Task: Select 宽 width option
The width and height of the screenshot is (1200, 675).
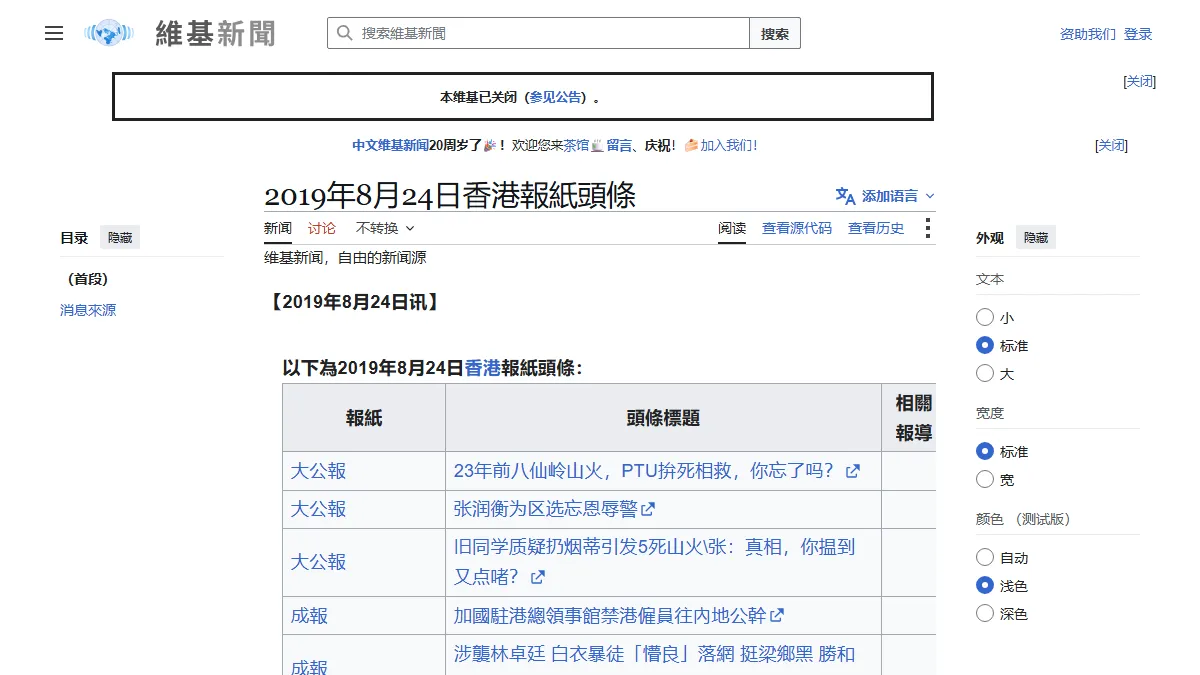Action: [x=985, y=479]
